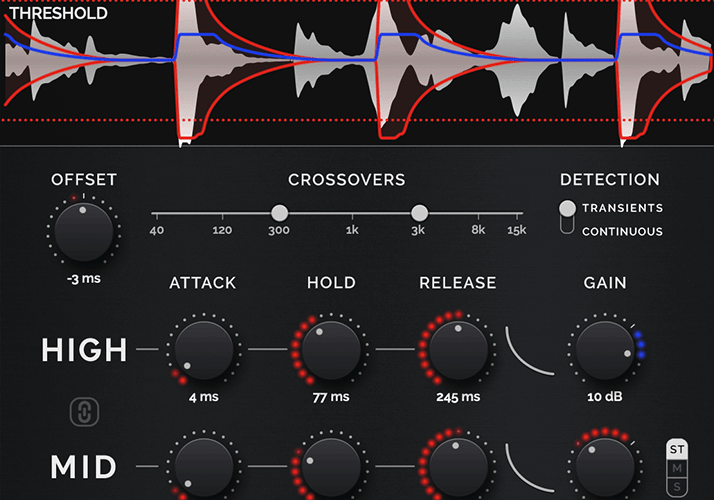Select M mid channel mode
This screenshot has height=500, width=714.
coord(677,468)
